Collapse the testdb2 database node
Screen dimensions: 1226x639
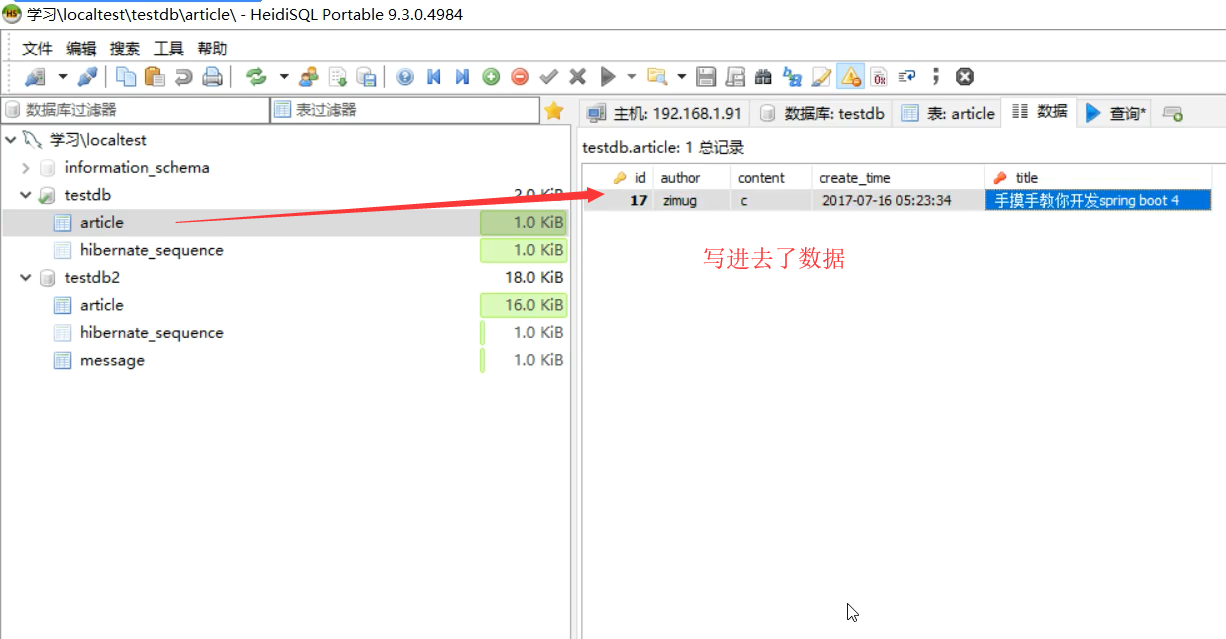(26, 278)
